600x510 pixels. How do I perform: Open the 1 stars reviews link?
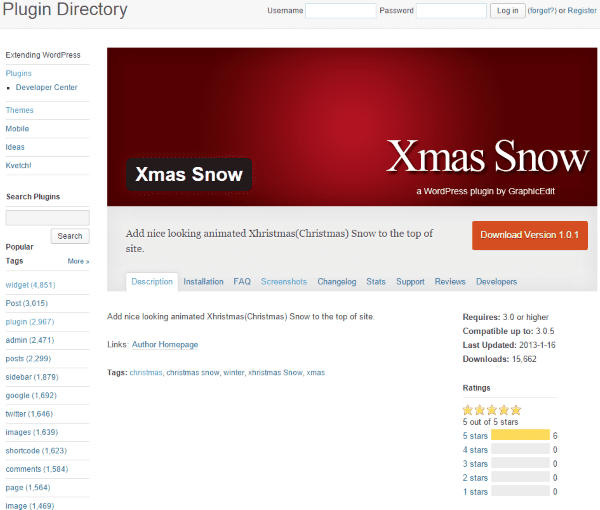(x=475, y=492)
